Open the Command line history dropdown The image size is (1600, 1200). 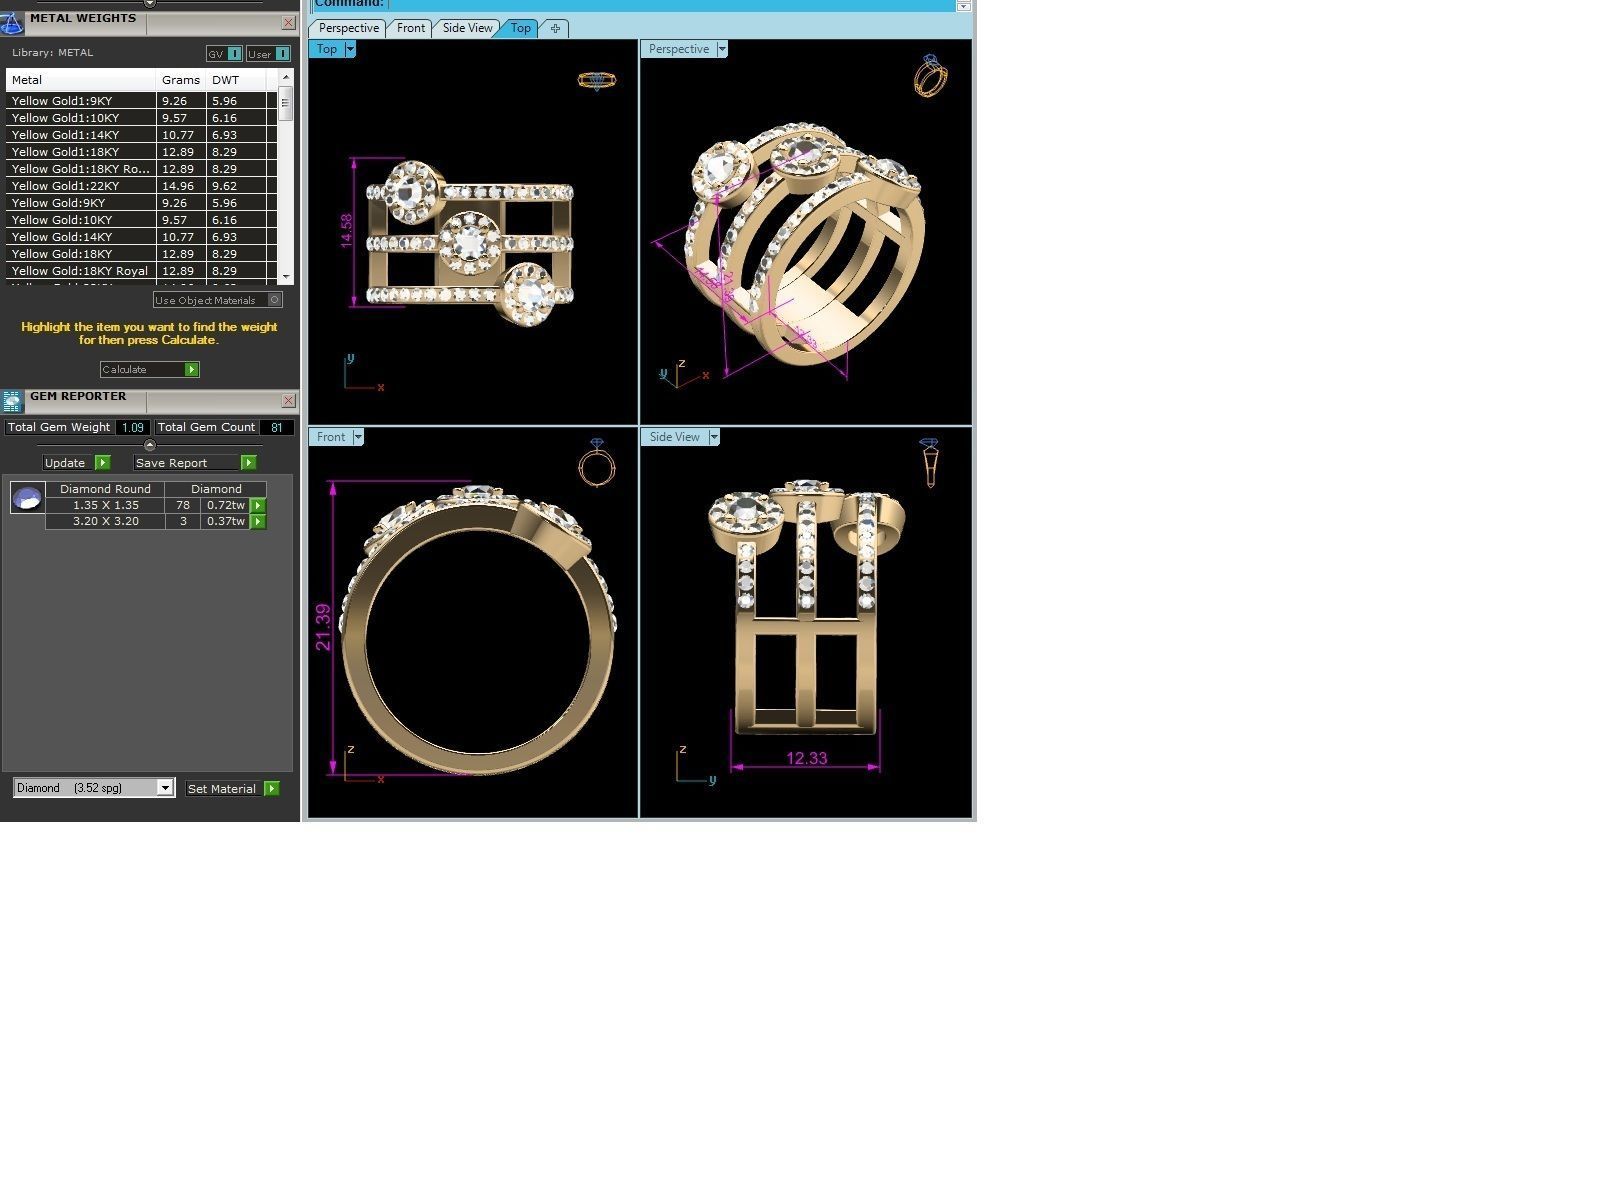[x=964, y=6]
